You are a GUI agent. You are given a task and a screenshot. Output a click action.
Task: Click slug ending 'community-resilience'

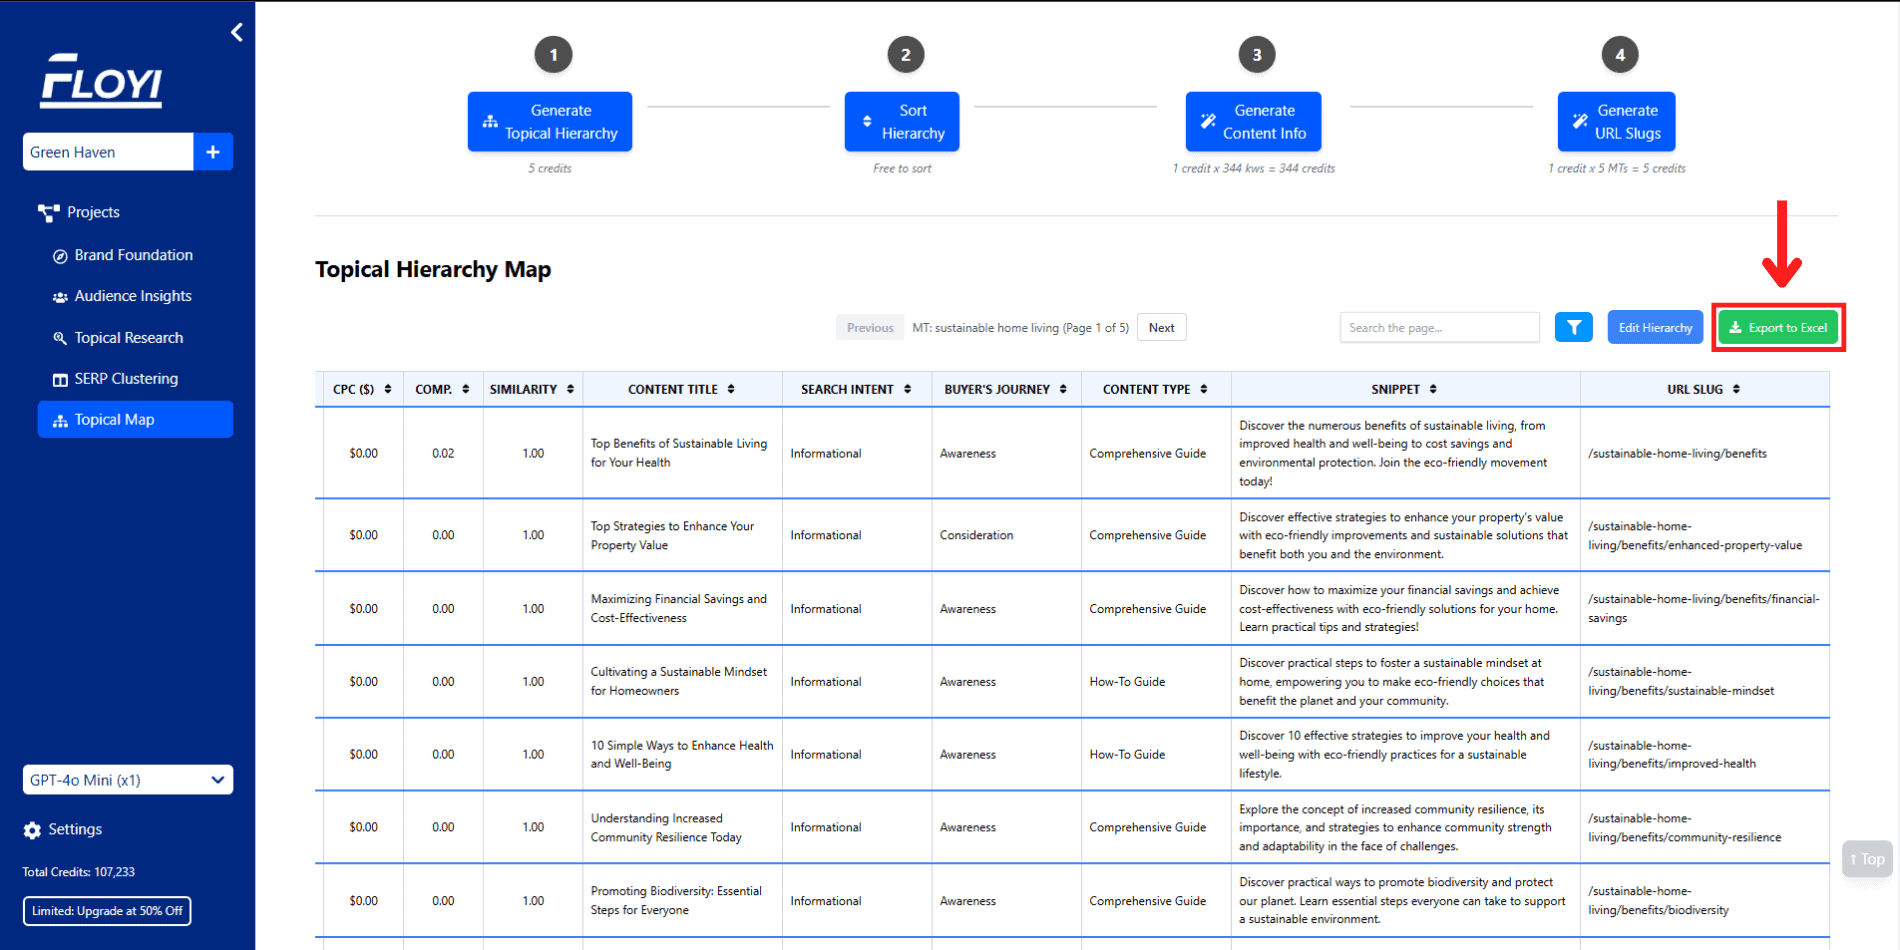tap(1685, 828)
